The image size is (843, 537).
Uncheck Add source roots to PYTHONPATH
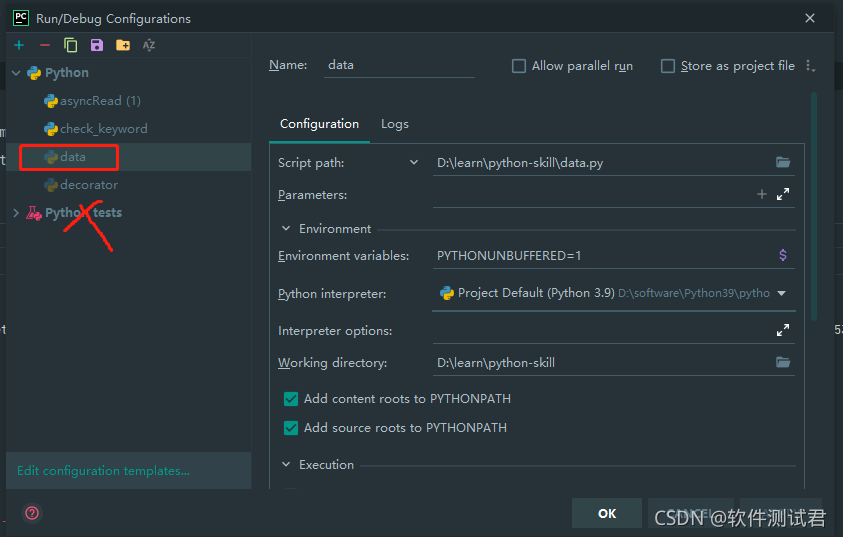click(x=291, y=428)
